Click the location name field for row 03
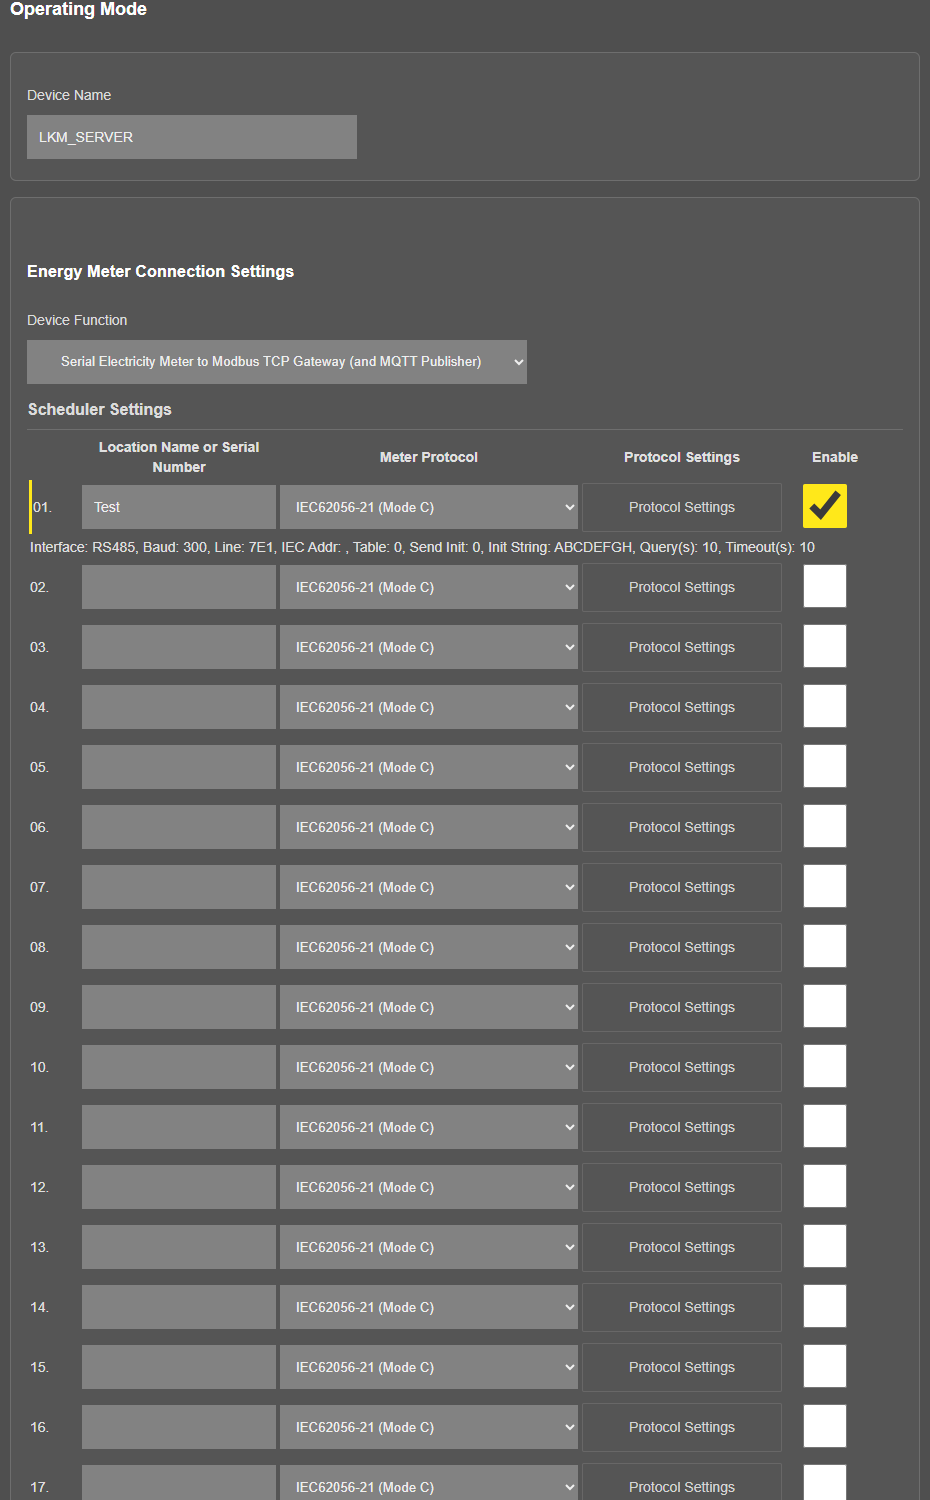 click(179, 647)
